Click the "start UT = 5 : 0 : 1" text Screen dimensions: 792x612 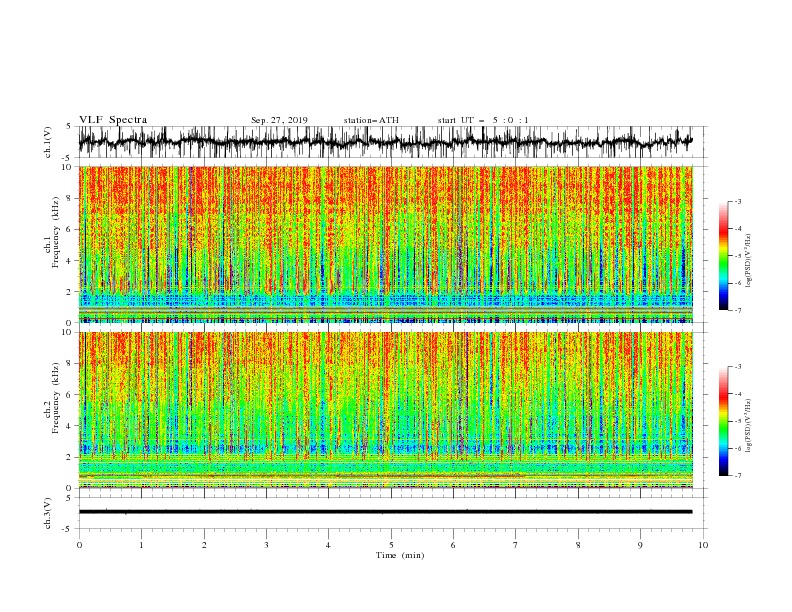tap(483, 120)
